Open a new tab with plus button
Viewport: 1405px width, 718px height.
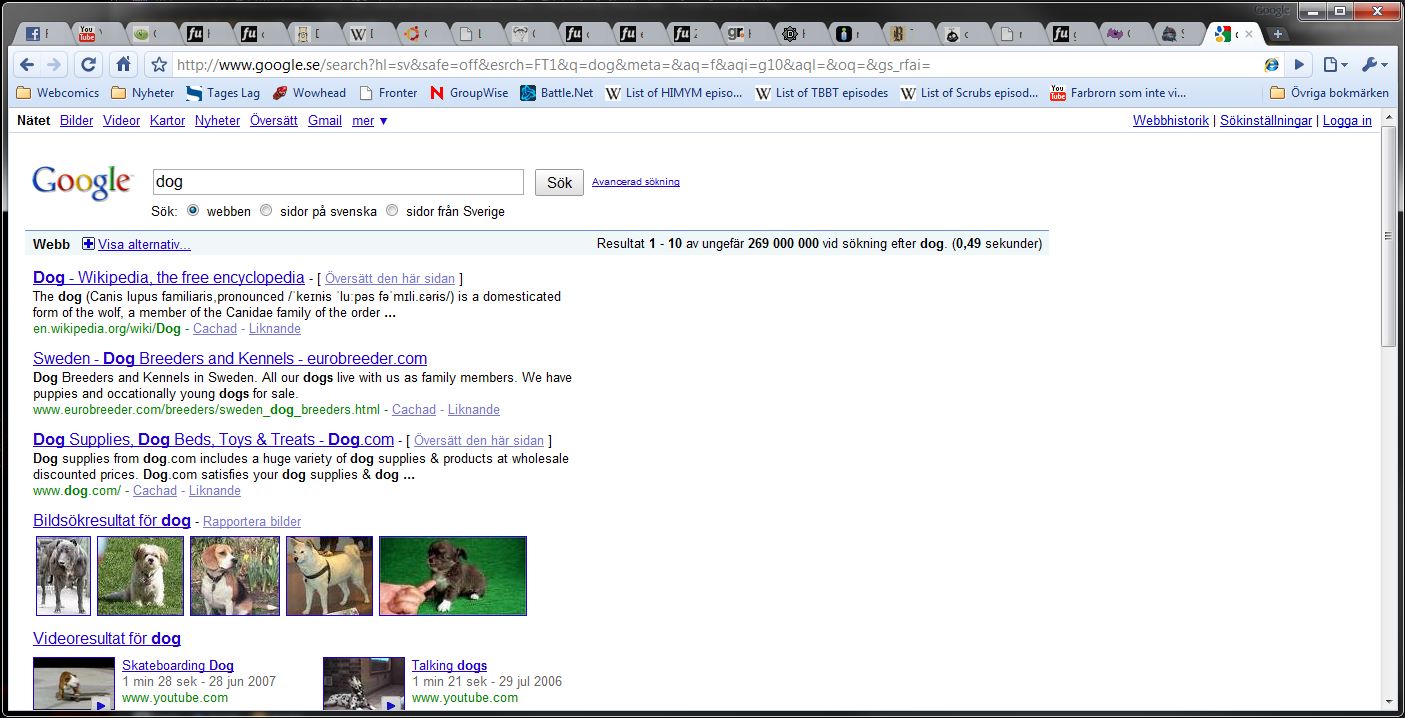click(x=1277, y=34)
